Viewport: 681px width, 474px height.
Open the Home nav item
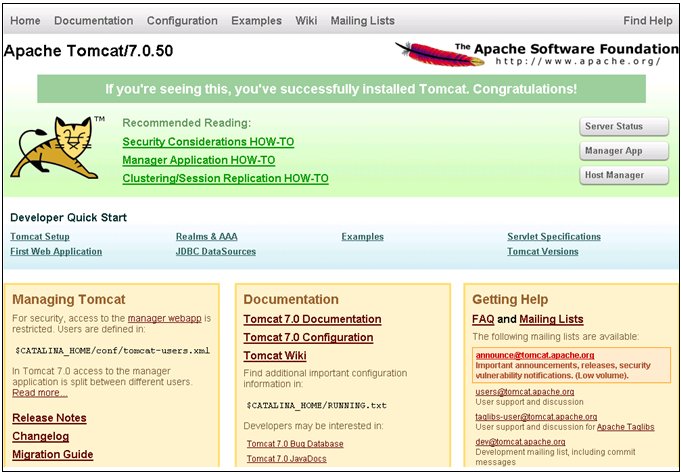pyautogui.click(x=25, y=21)
